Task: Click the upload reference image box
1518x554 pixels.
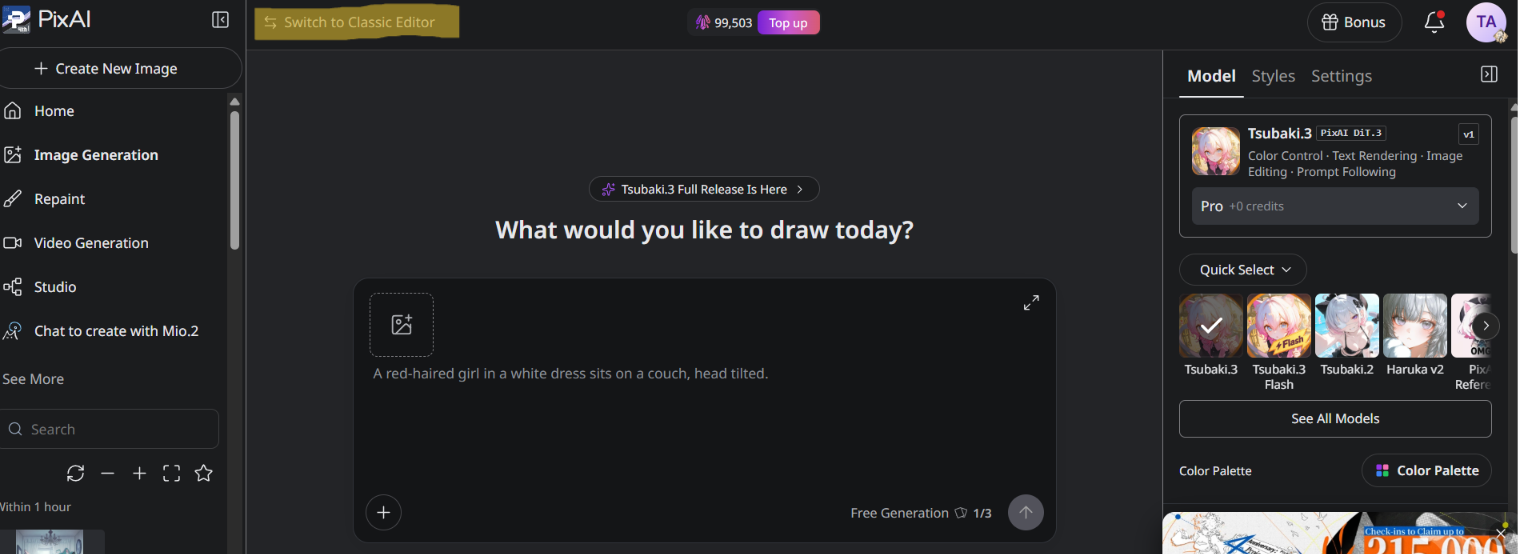Action: click(401, 325)
